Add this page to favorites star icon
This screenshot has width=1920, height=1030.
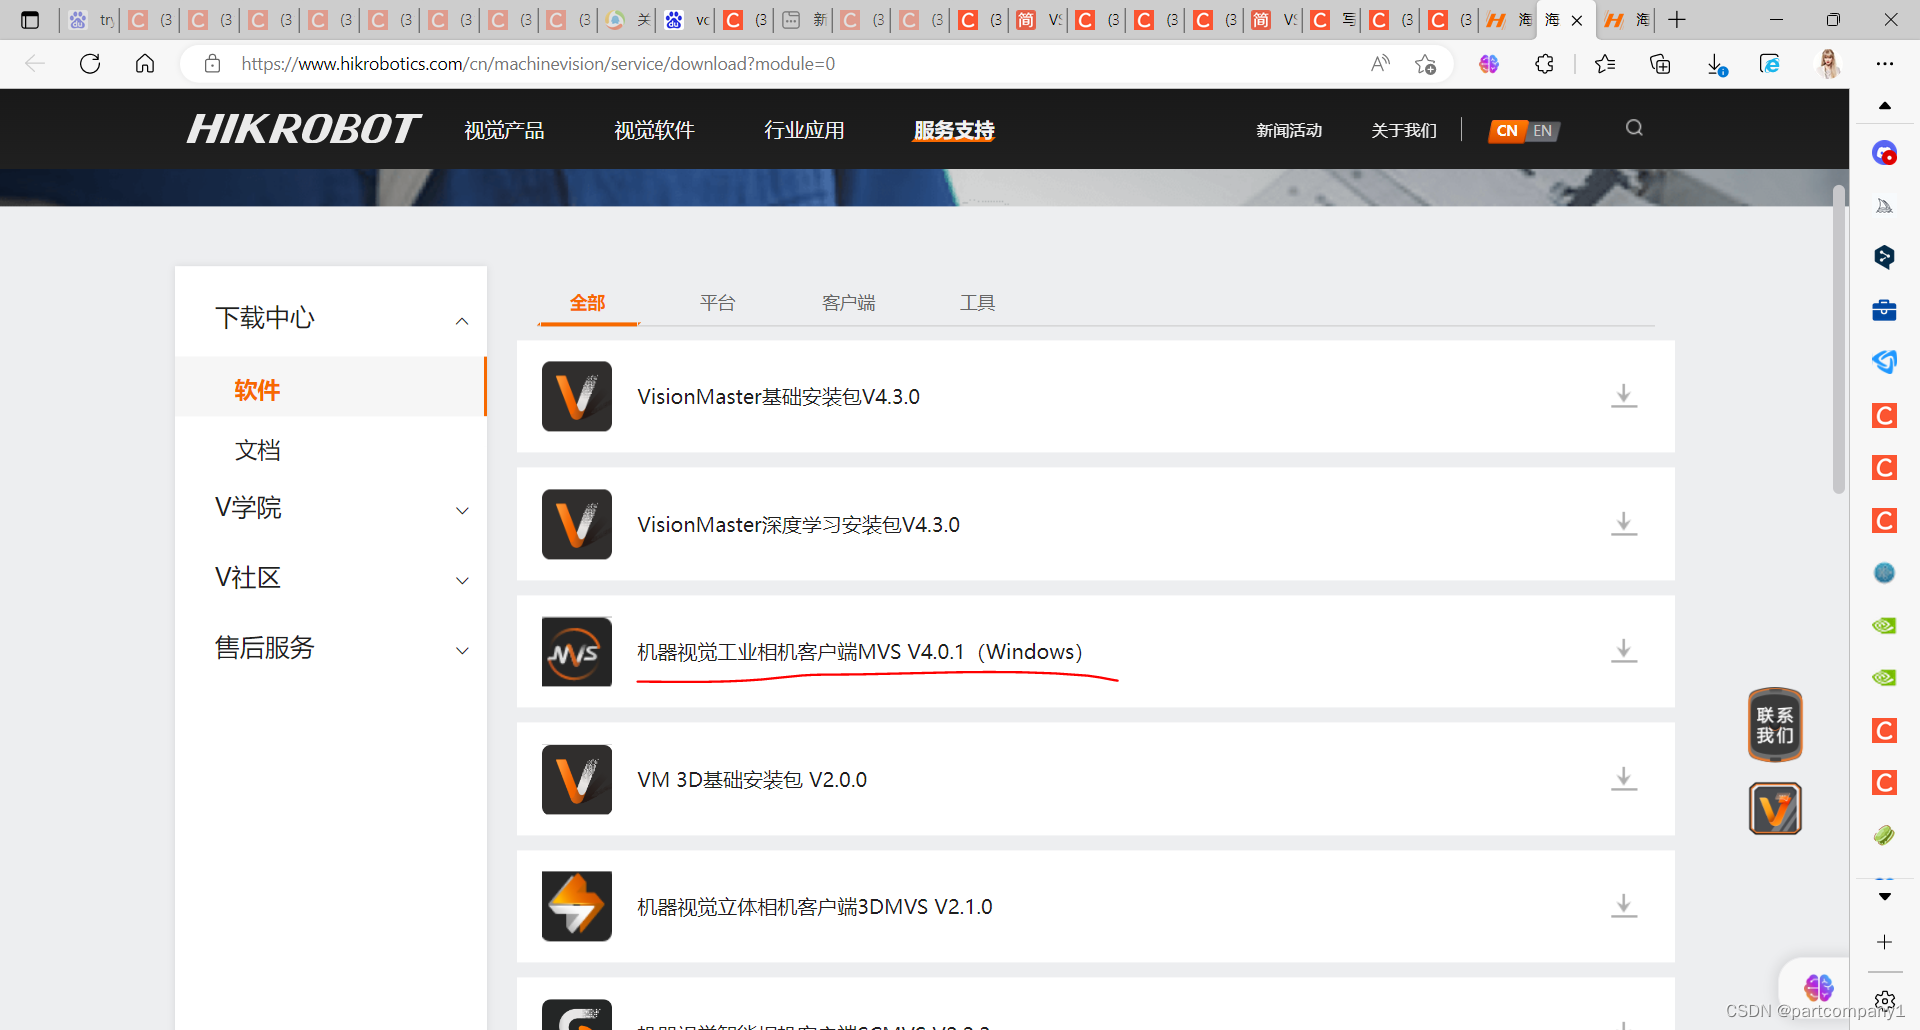[1425, 64]
